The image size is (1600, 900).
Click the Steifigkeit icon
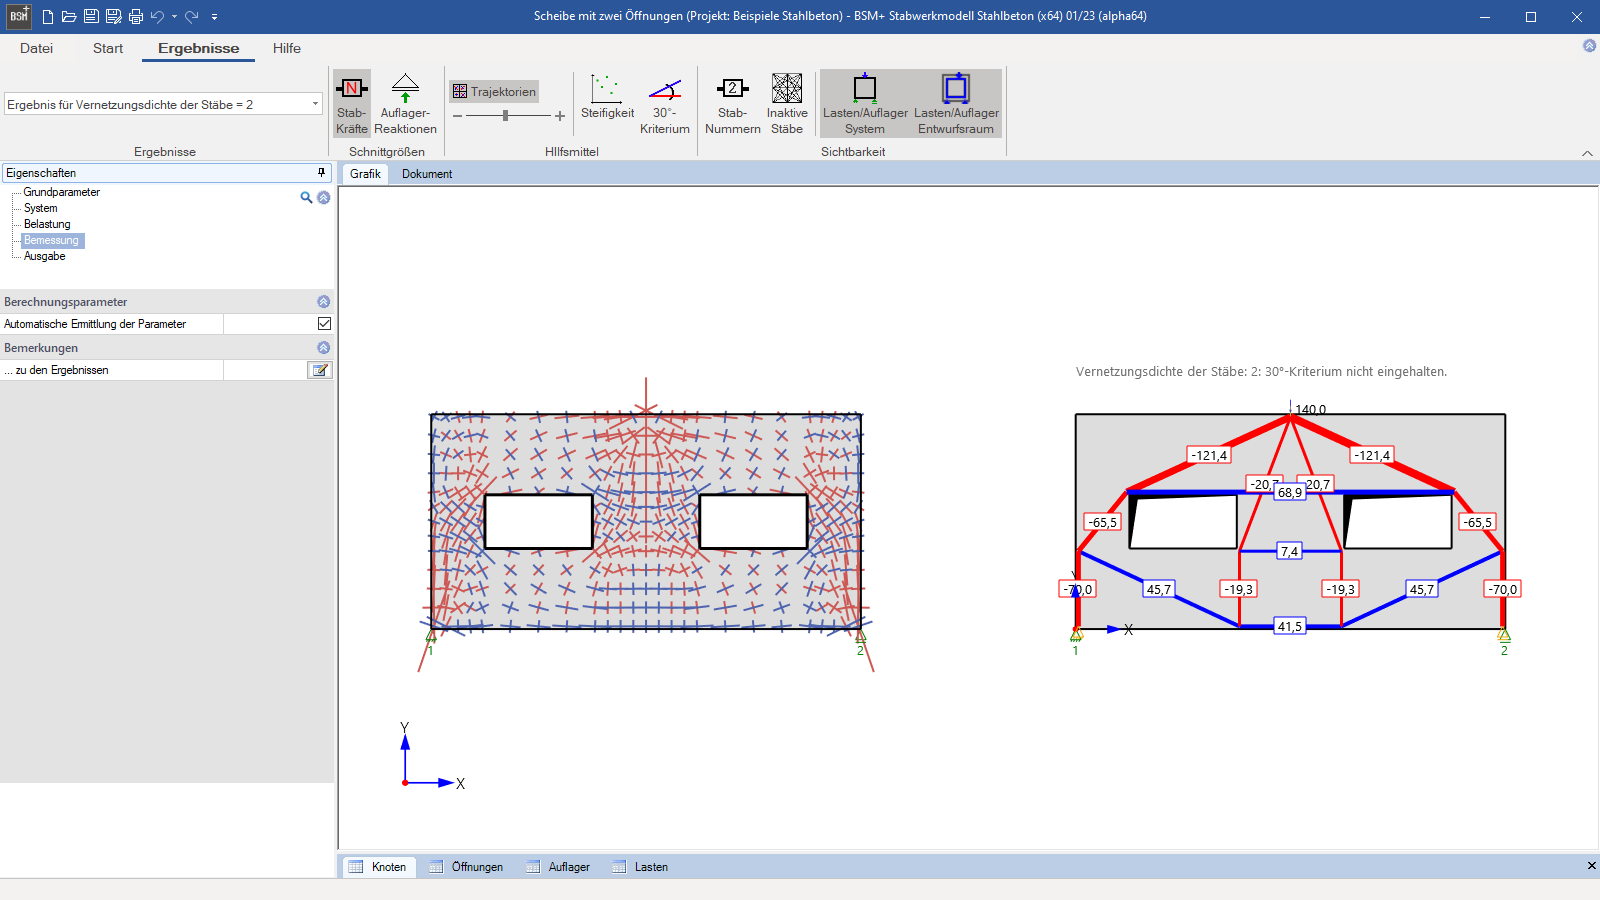pyautogui.click(x=607, y=97)
